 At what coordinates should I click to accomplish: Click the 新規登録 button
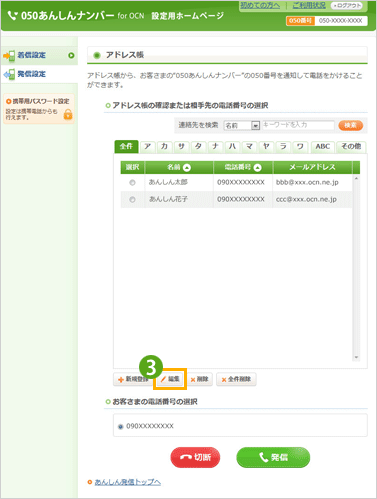tap(133, 379)
